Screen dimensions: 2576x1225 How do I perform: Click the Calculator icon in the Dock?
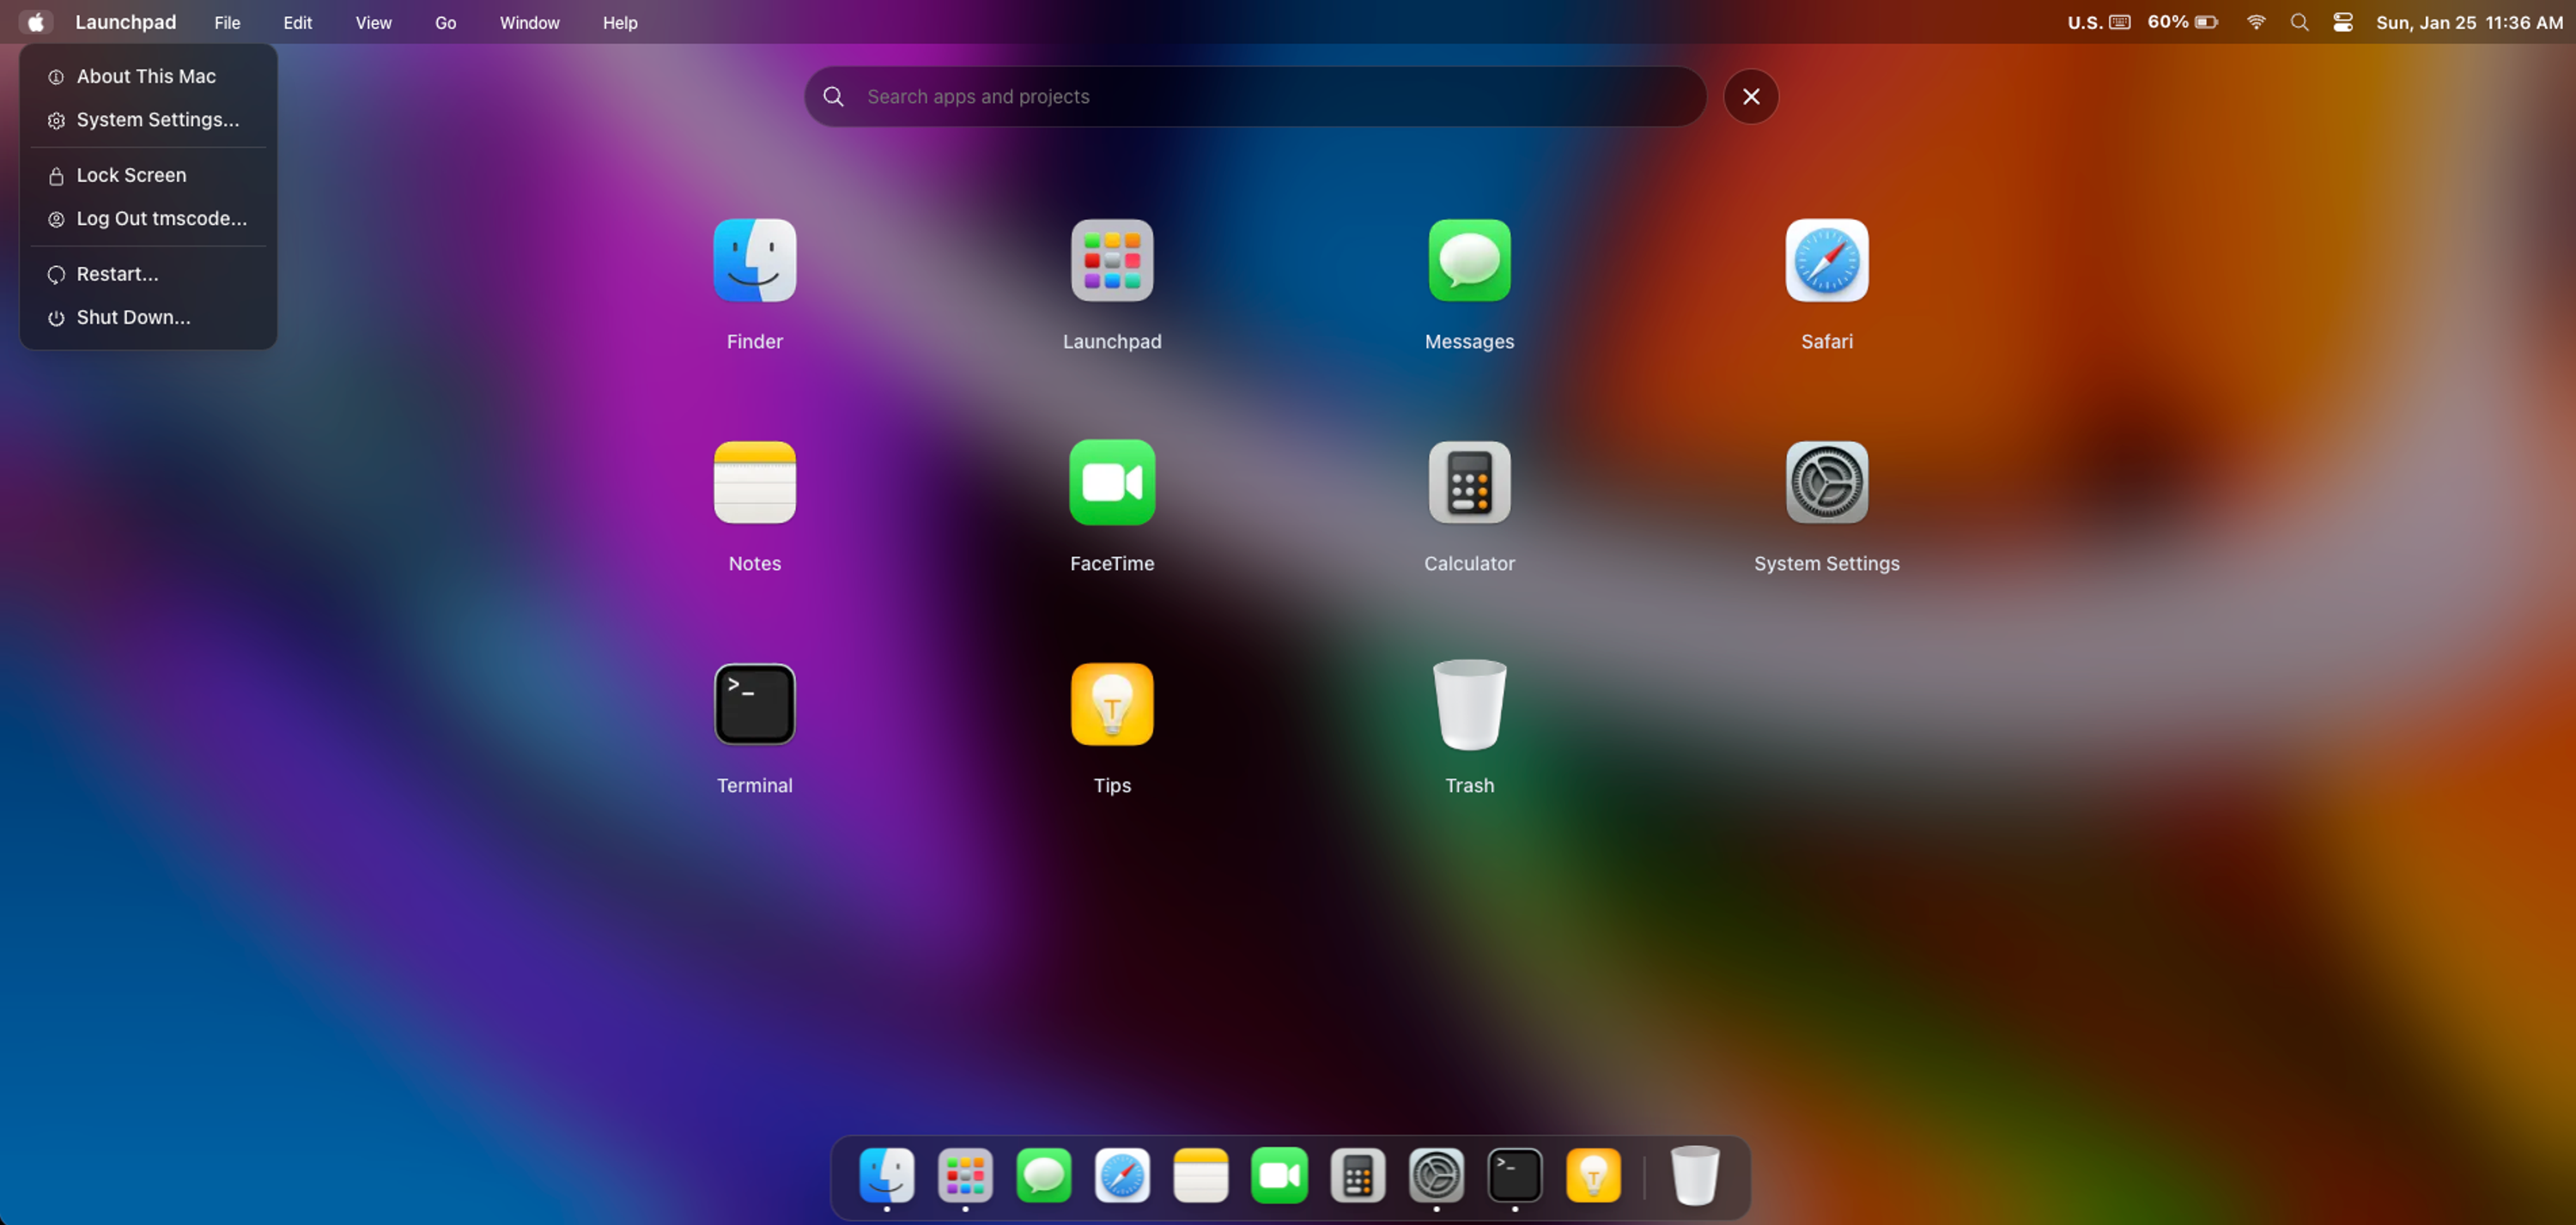coord(1357,1174)
